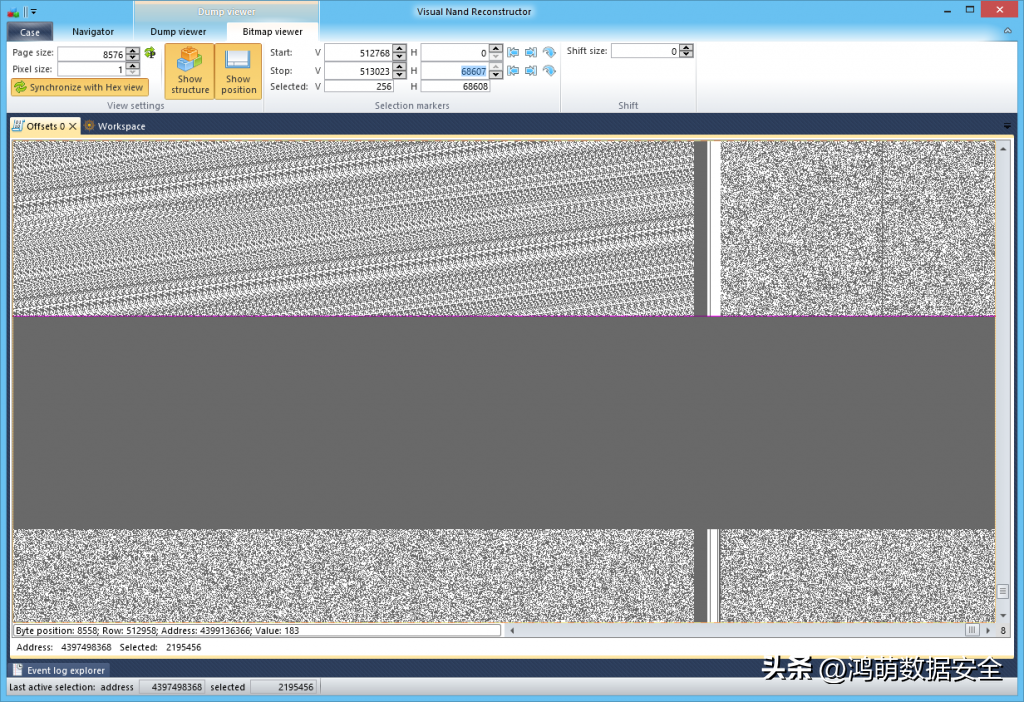The height and width of the screenshot is (702, 1024).
Task: Toggle Show position overlay off
Action: point(238,71)
